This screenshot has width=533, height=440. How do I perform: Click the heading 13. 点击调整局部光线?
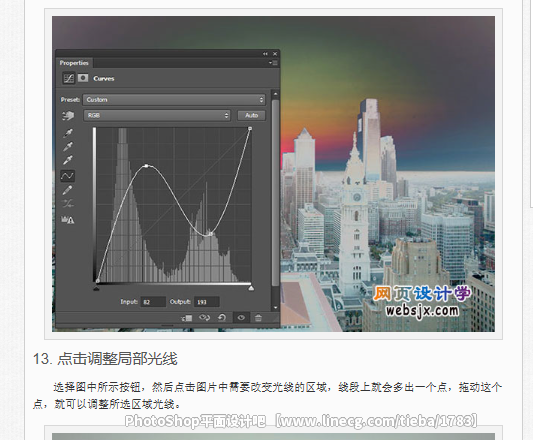pyautogui.click(x=105, y=359)
